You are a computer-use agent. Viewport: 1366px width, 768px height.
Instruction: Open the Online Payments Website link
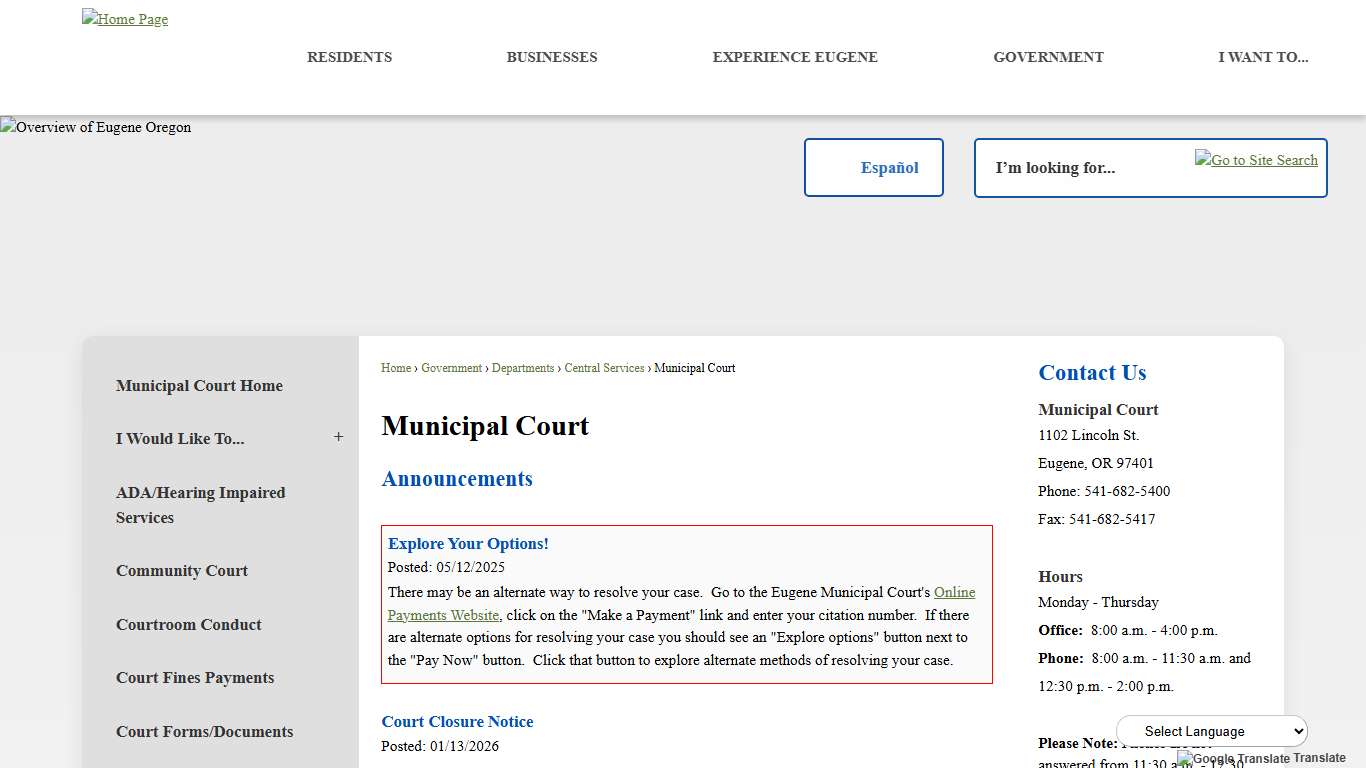click(x=953, y=592)
